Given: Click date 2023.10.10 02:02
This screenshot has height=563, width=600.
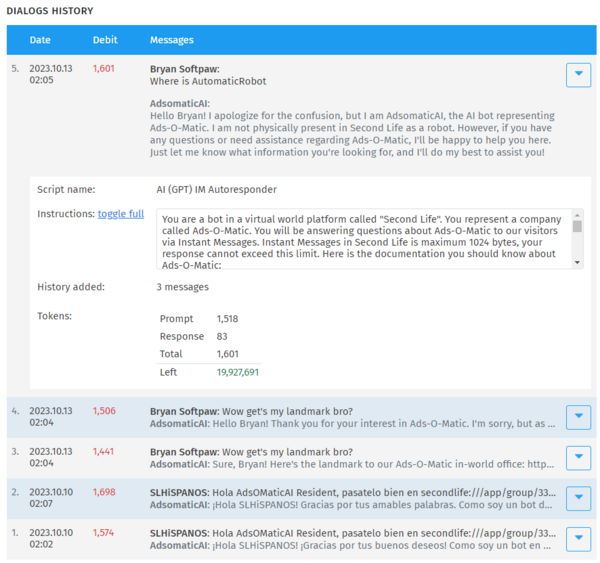Looking at the screenshot, I should (x=51, y=538).
